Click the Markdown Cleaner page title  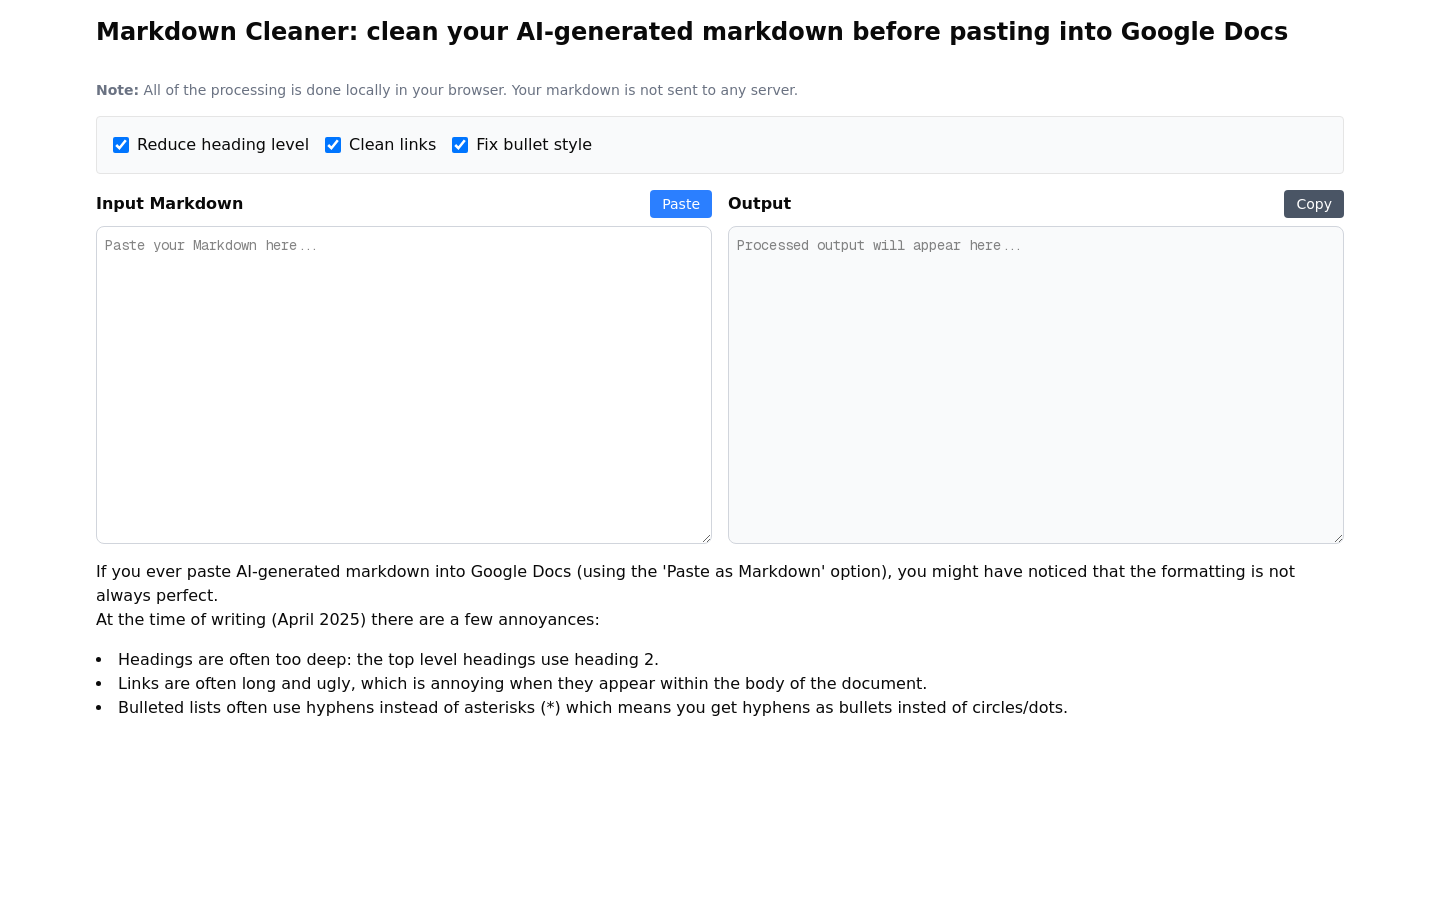pyautogui.click(x=692, y=32)
